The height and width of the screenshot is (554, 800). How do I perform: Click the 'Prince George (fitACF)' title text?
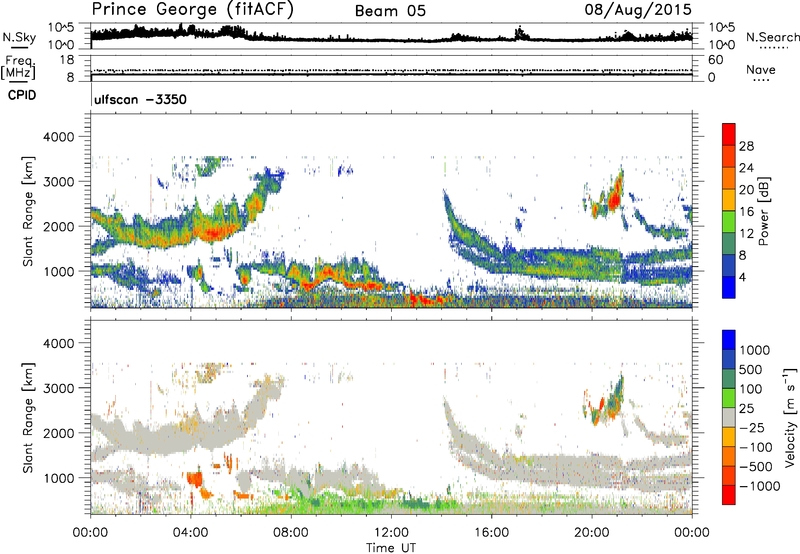click(x=193, y=10)
